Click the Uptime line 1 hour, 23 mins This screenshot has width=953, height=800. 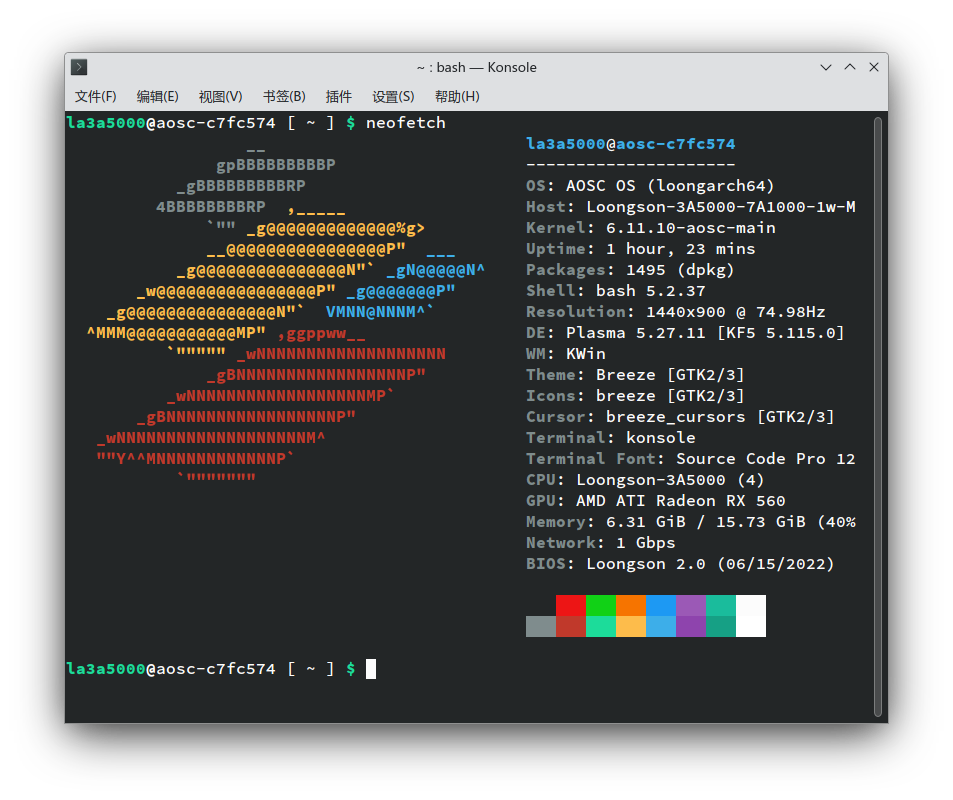pyautogui.click(x=641, y=249)
